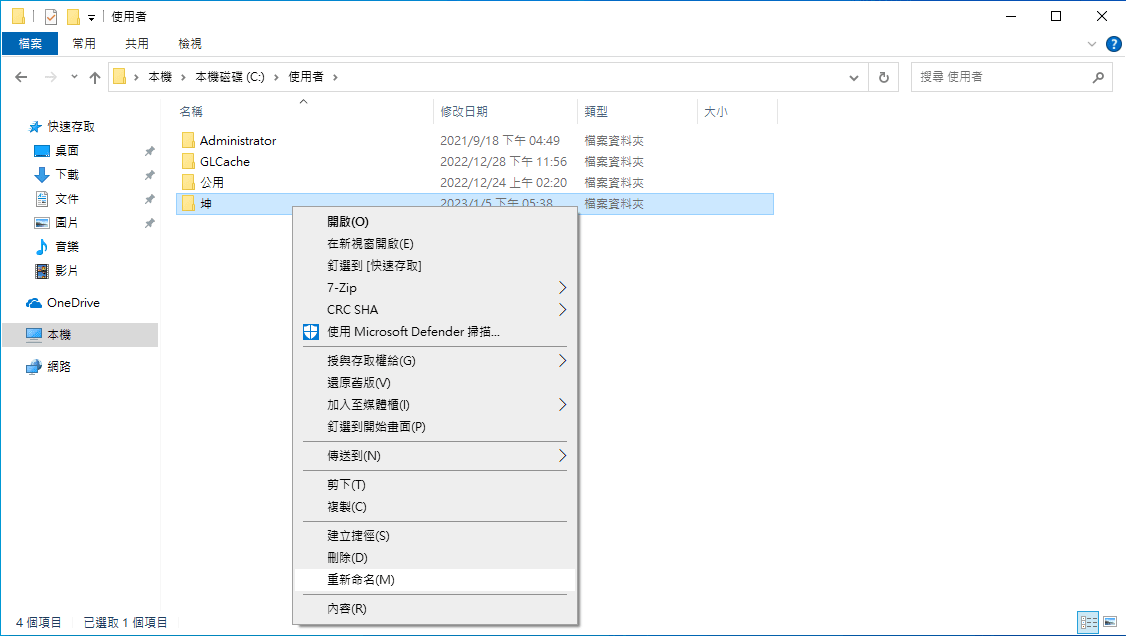Switch to large icons view in status bar

pos(1109,622)
